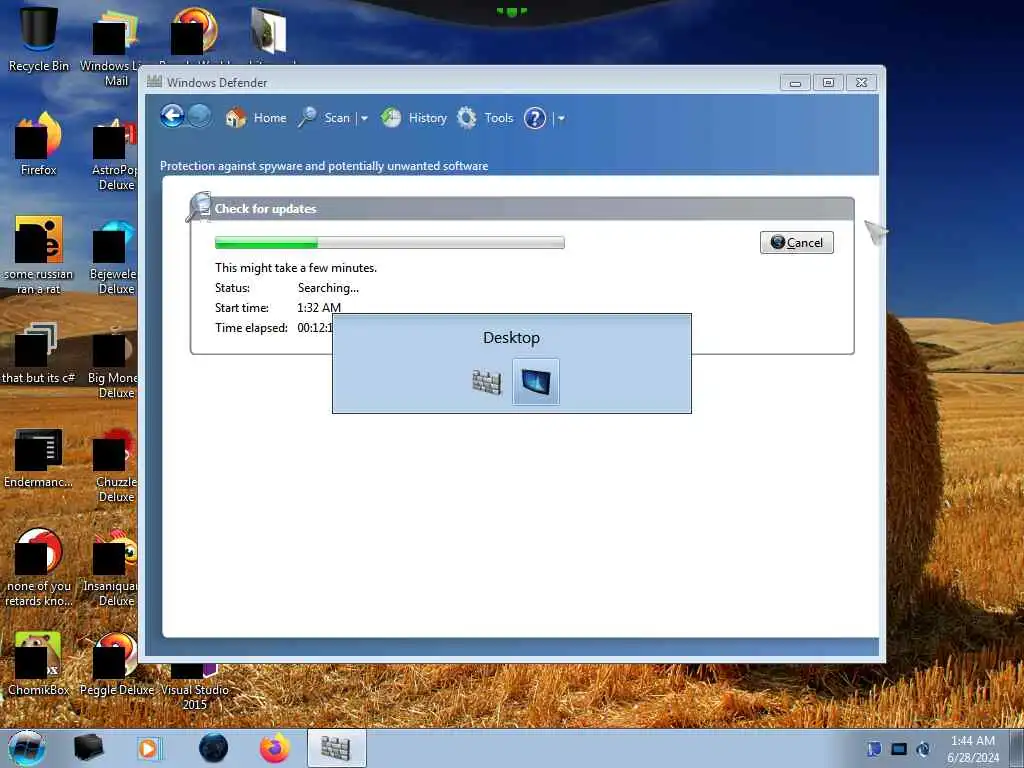Open Insaniquarium Deluxe desktop shortcut

(112, 568)
